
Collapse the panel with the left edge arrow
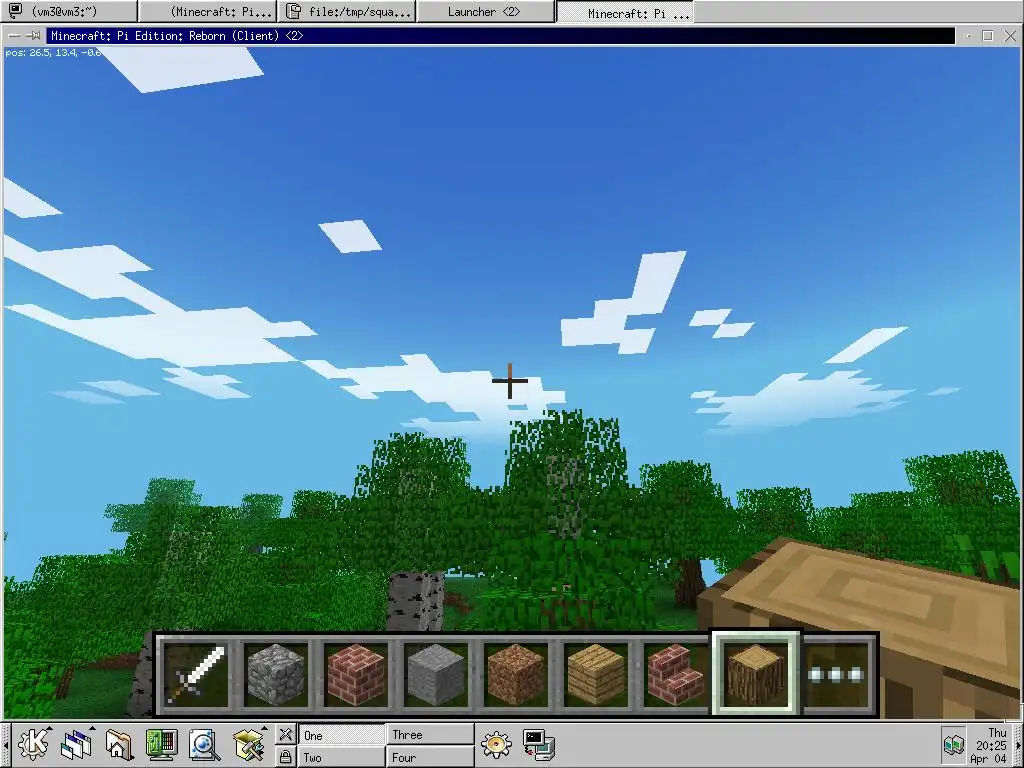pyautogui.click(x=5, y=745)
